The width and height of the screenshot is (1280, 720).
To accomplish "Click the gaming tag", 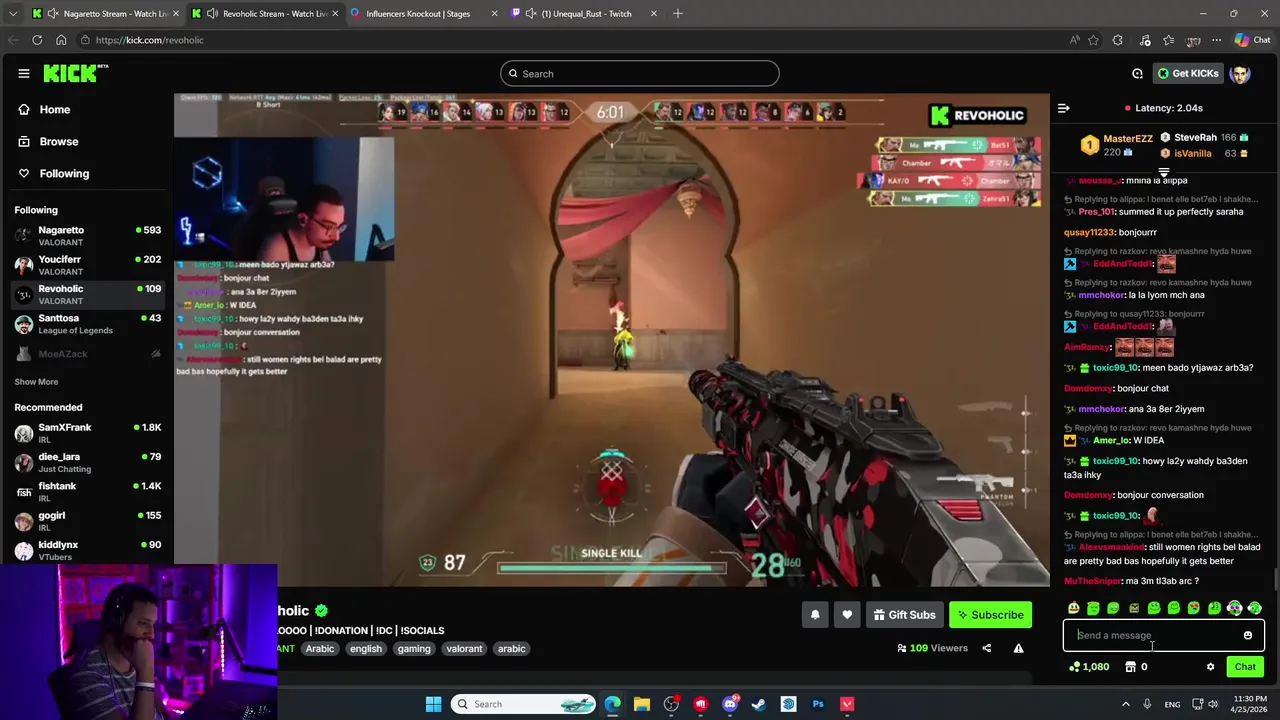I will pyautogui.click(x=413, y=649).
